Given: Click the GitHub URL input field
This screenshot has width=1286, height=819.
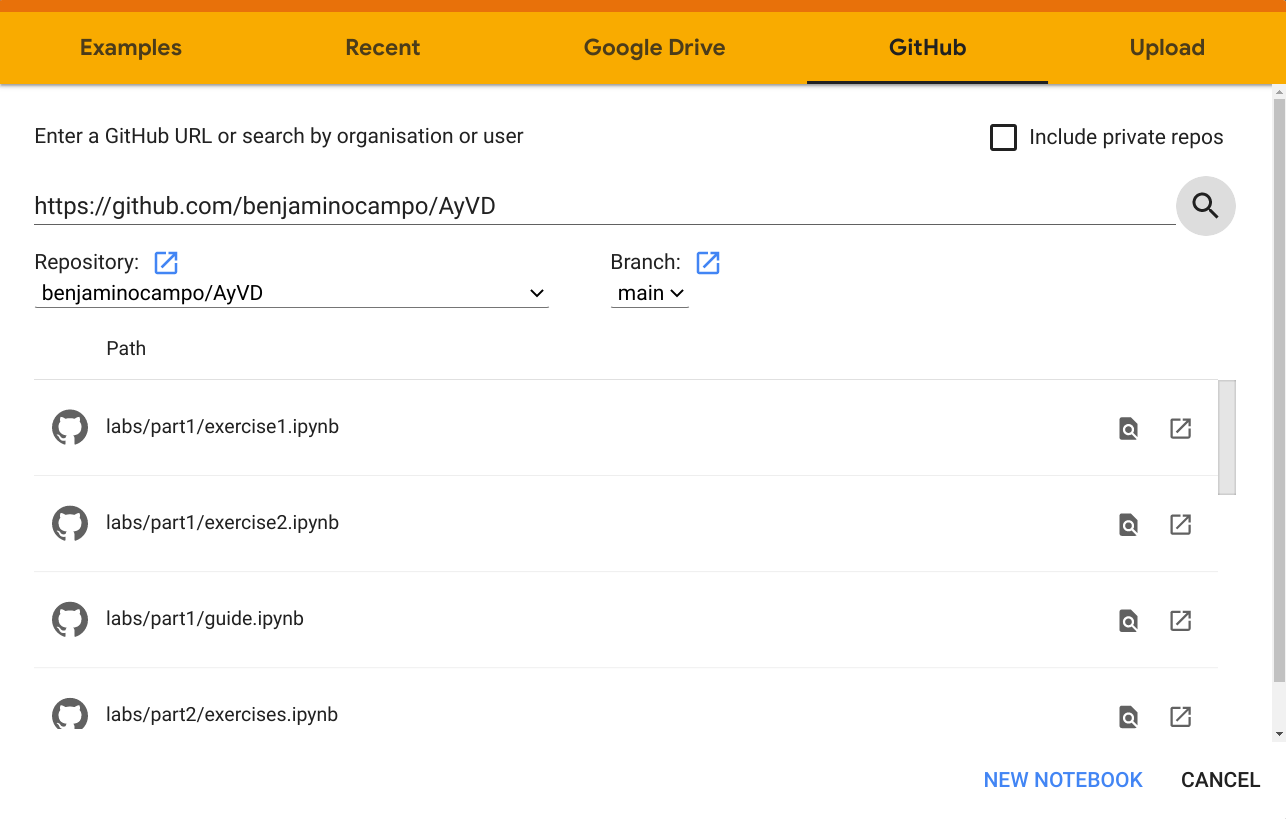Looking at the screenshot, I should 605,207.
